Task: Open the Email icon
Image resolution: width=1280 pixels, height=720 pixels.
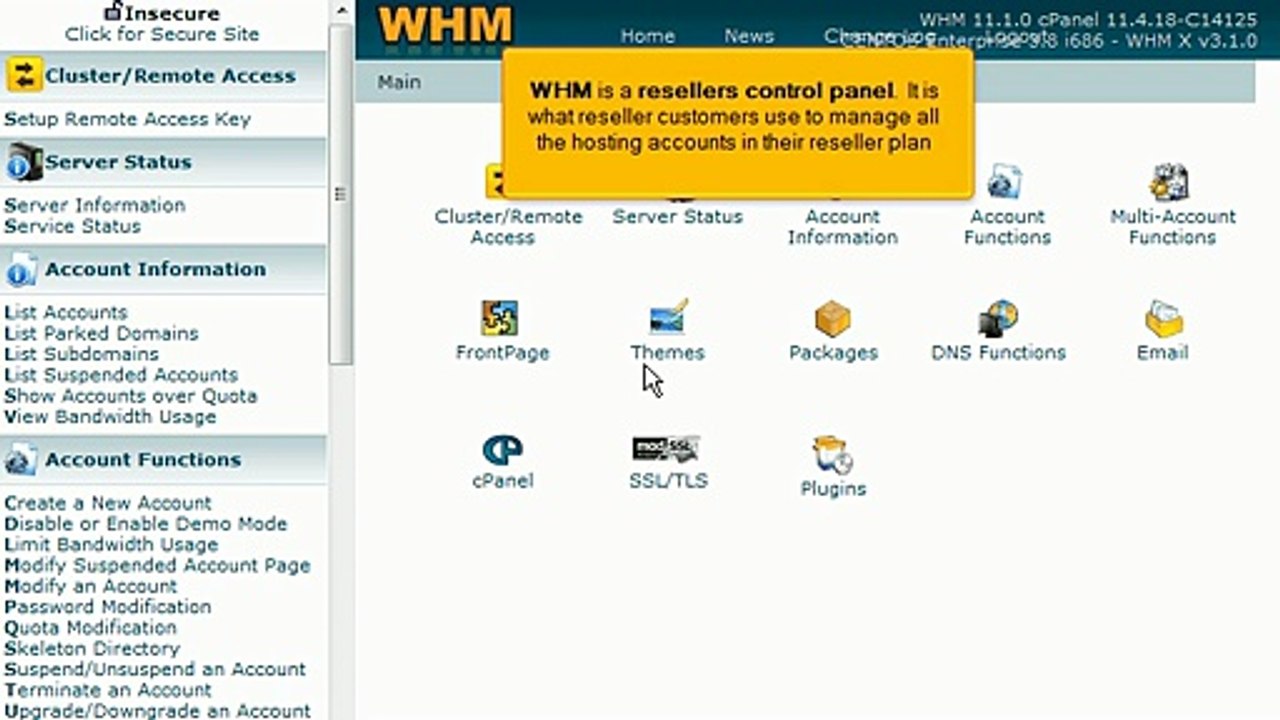Action: tap(1163, 319)
